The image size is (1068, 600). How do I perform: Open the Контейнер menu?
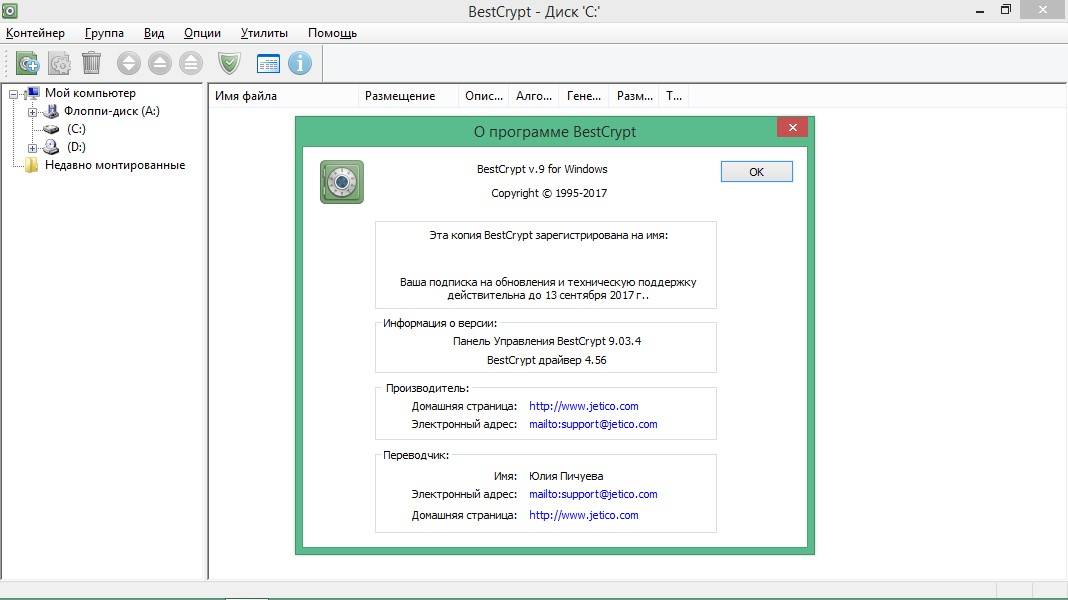pyautogui.click(x=35, y=33)
